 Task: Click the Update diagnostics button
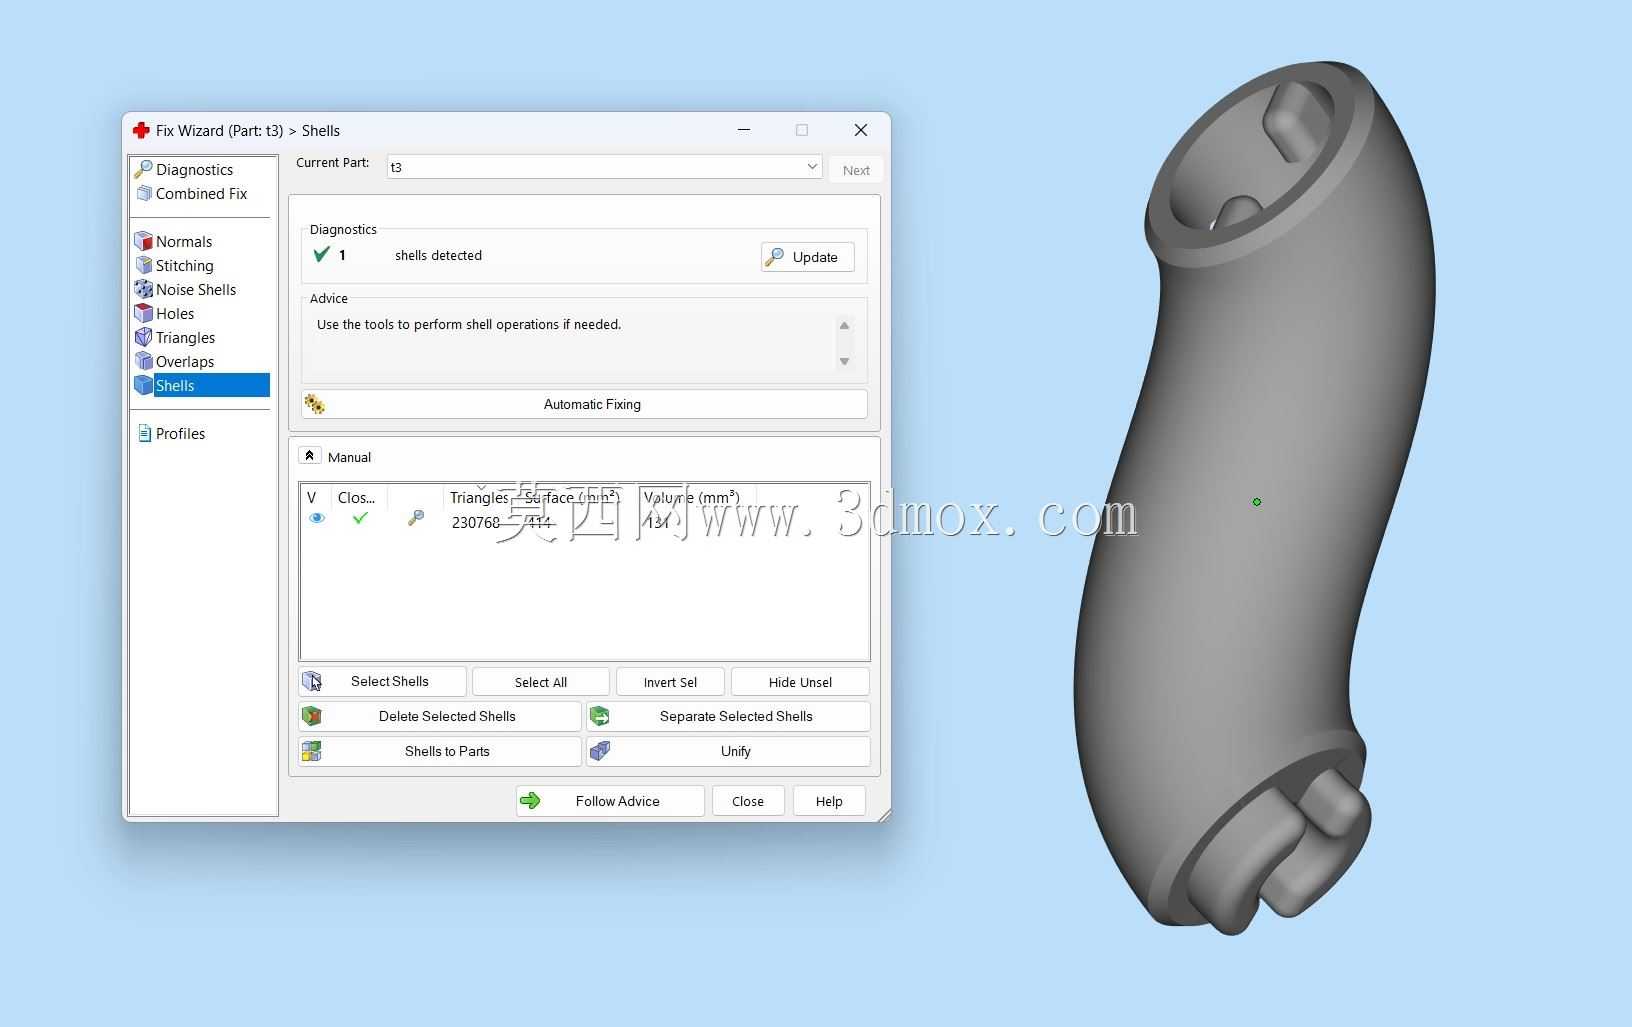tap(808, 257)
